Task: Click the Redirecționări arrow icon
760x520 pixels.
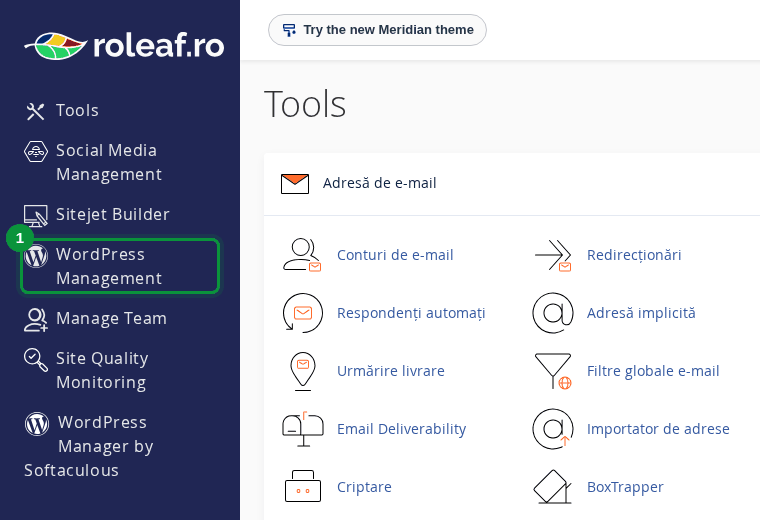Action: pyautogui.click(x=553, y=255)
